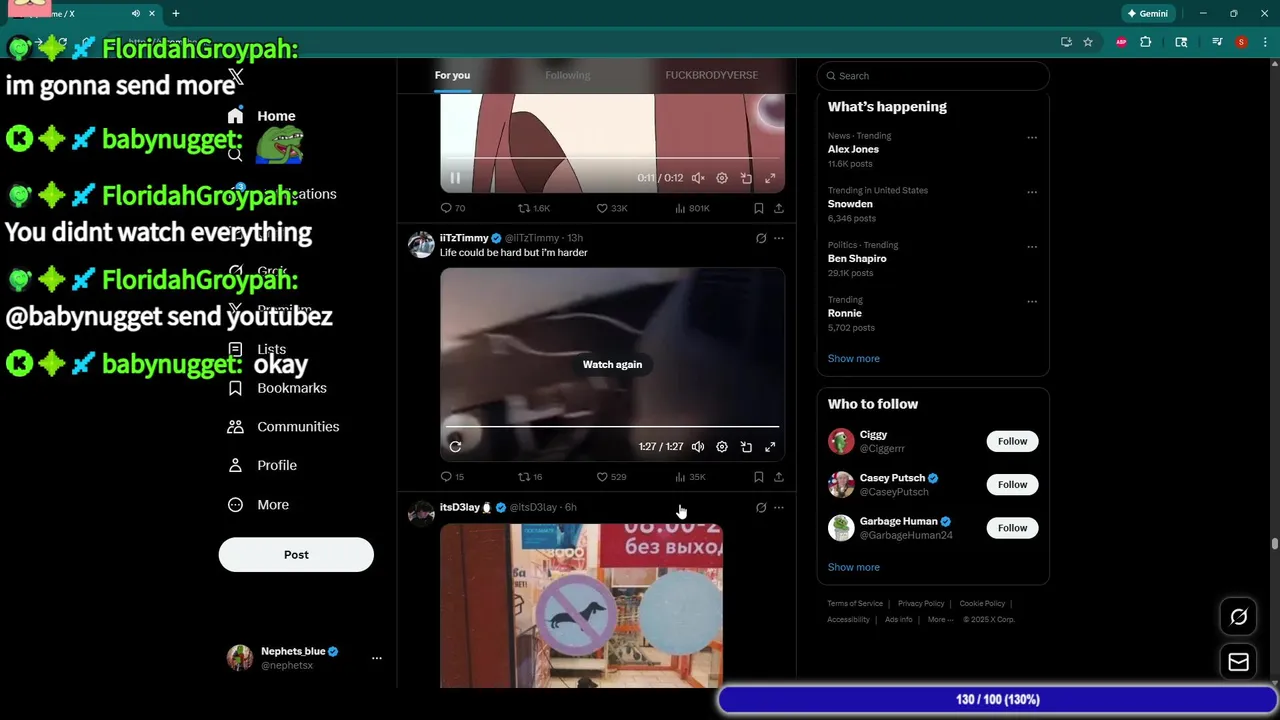The image size is (1280, 720).
Task: Toggle picture-in-picture on top video
Action: (746, 178)
